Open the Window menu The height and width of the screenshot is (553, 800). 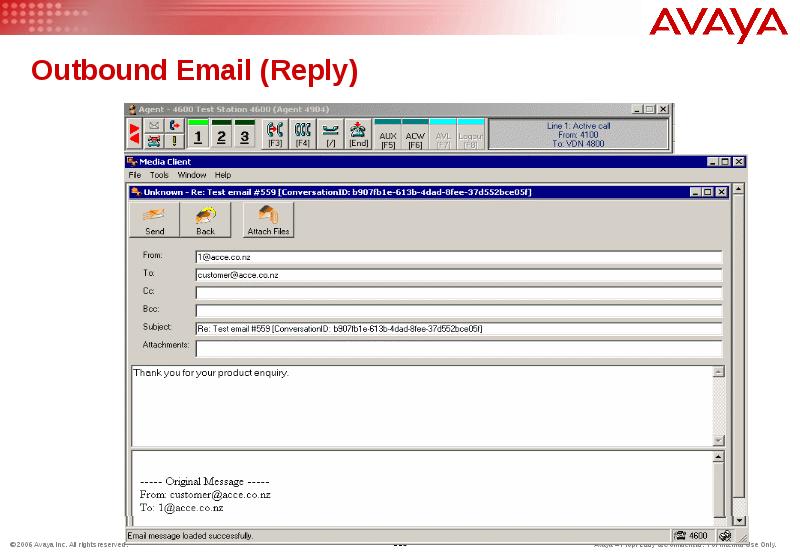pos(192,175)
